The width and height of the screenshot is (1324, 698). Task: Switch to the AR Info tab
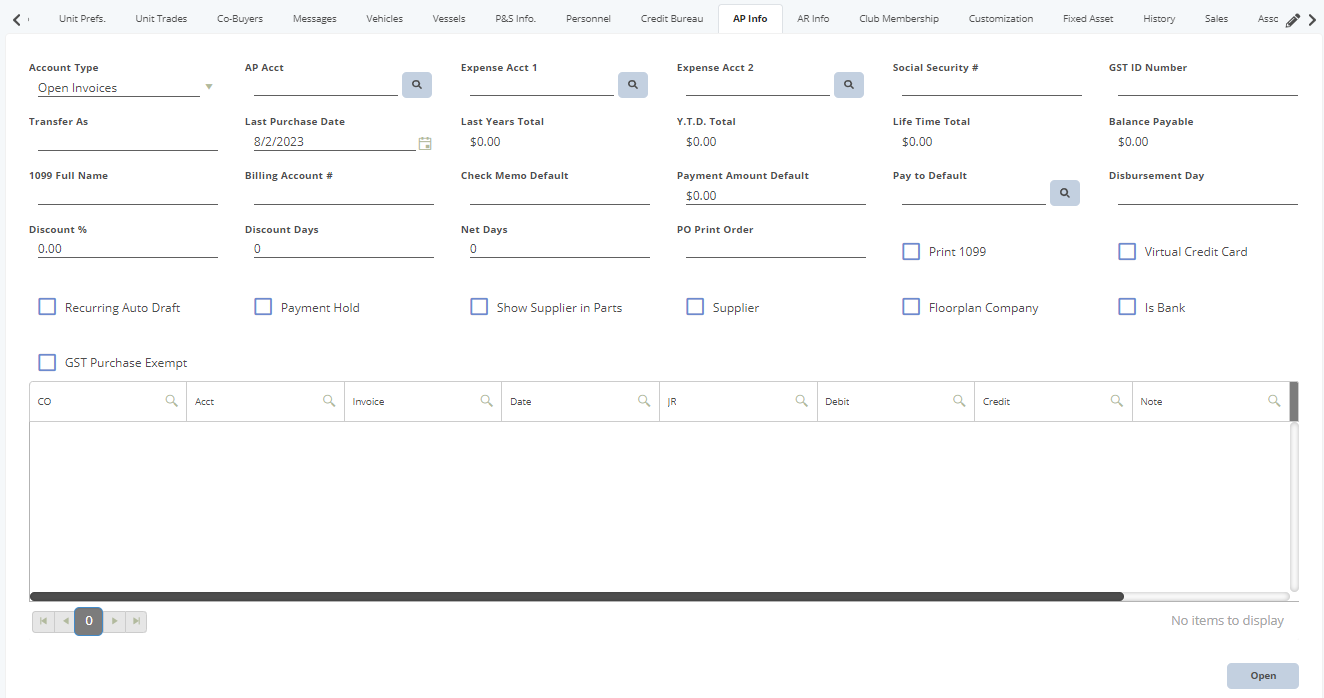point(813,17)
